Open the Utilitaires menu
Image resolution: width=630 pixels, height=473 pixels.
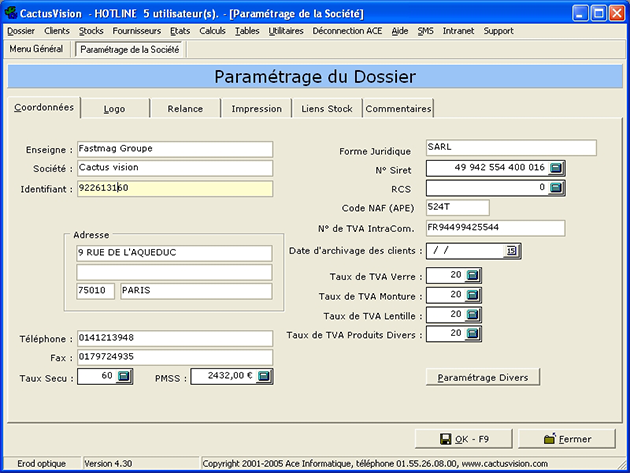point(286,31)
